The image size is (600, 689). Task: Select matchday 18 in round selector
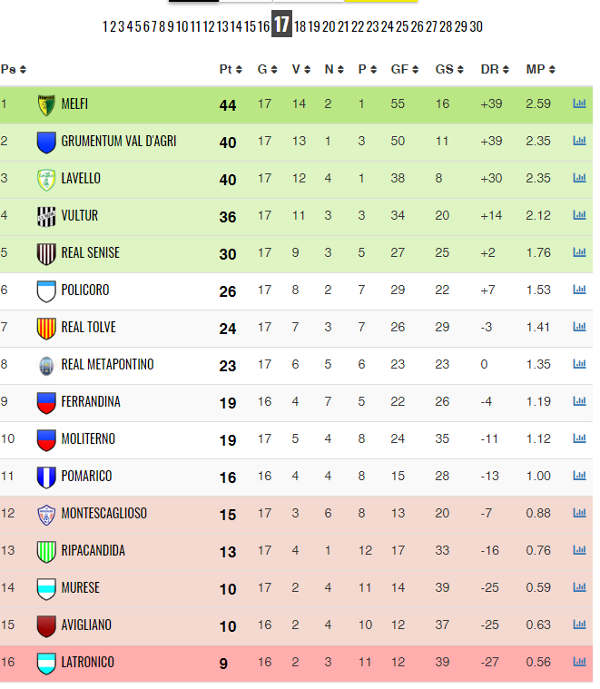pos(300,27)
